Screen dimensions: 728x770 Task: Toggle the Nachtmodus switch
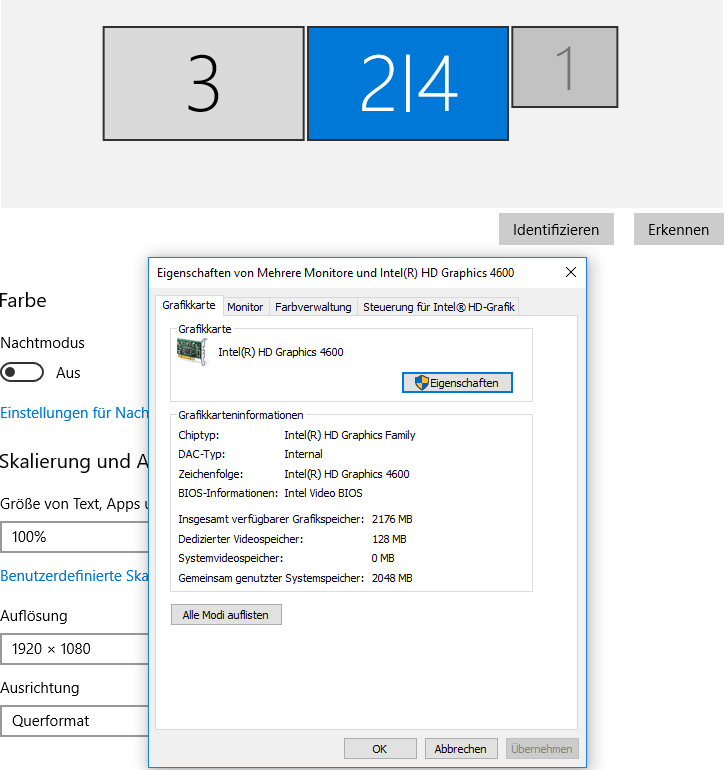22,372
